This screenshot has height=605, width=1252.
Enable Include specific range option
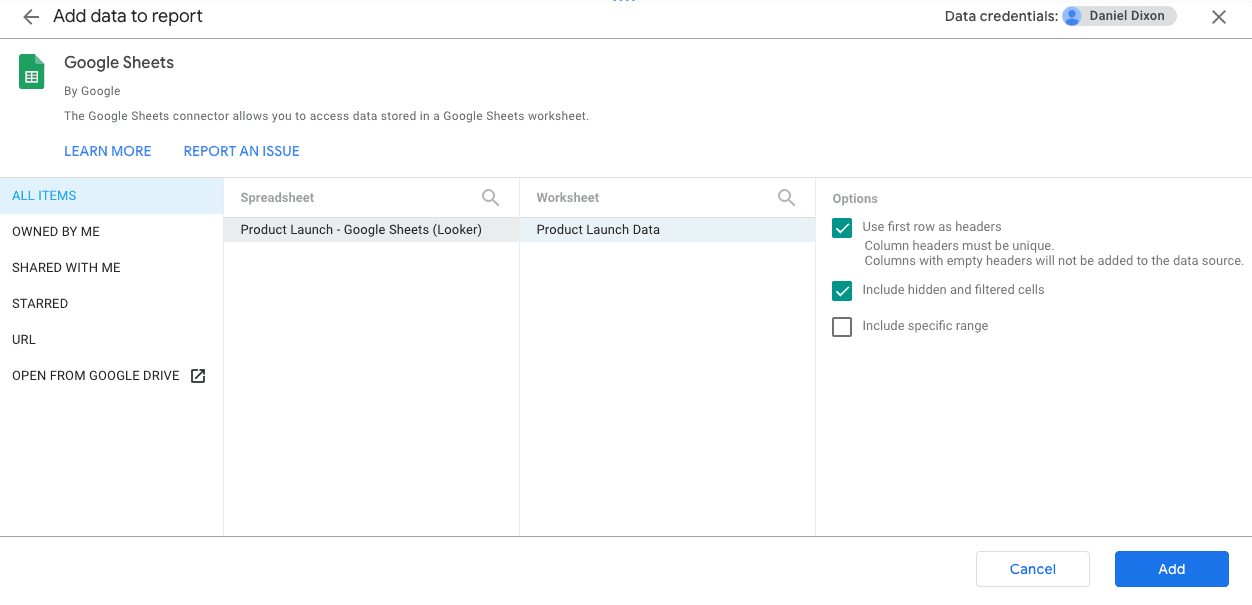click(x=842, y=326)
